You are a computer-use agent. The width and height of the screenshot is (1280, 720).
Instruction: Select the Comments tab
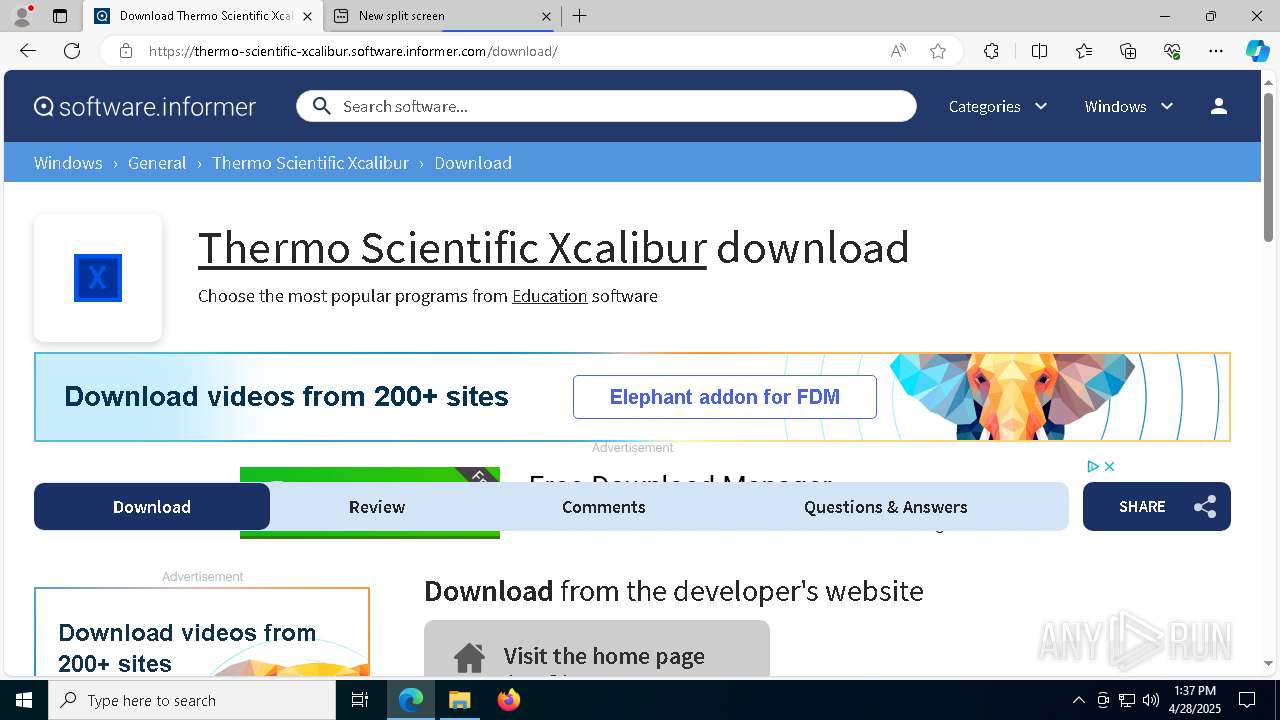tap(604, 507)
